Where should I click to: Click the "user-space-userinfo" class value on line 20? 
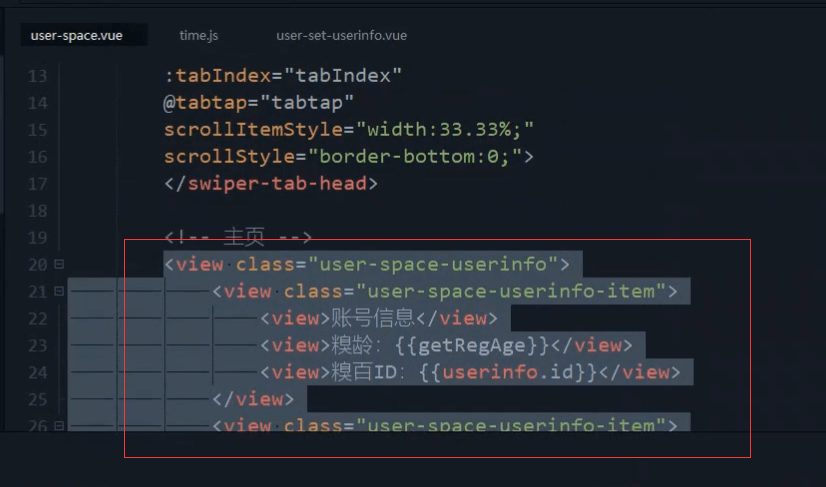pos(433,264)
